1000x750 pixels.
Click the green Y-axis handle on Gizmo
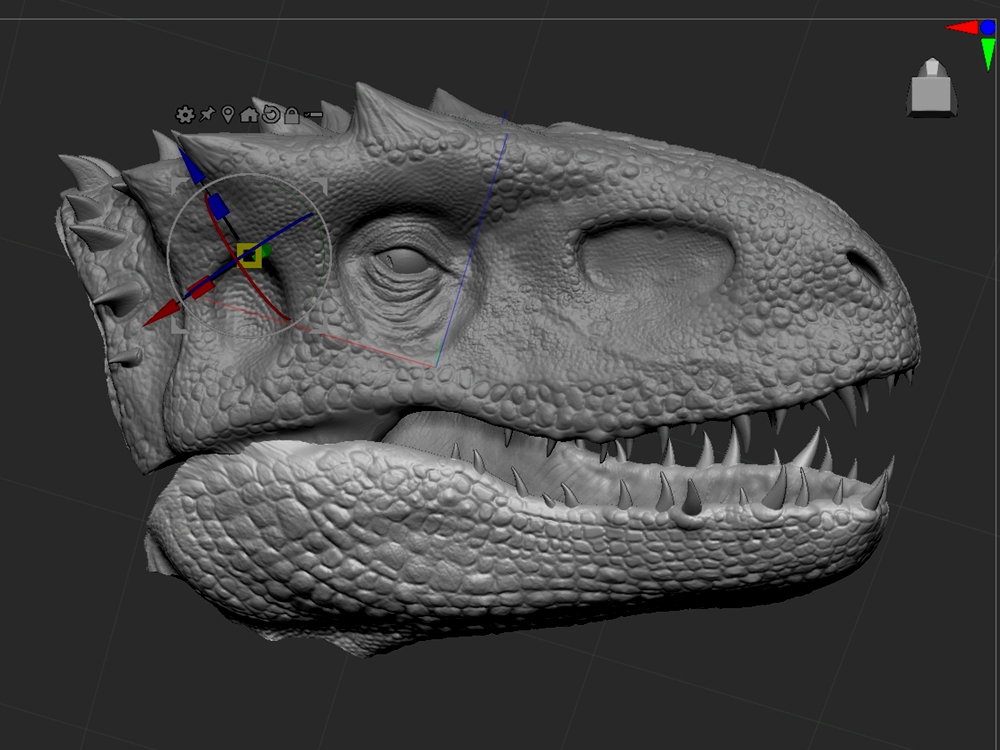[267, 249]
